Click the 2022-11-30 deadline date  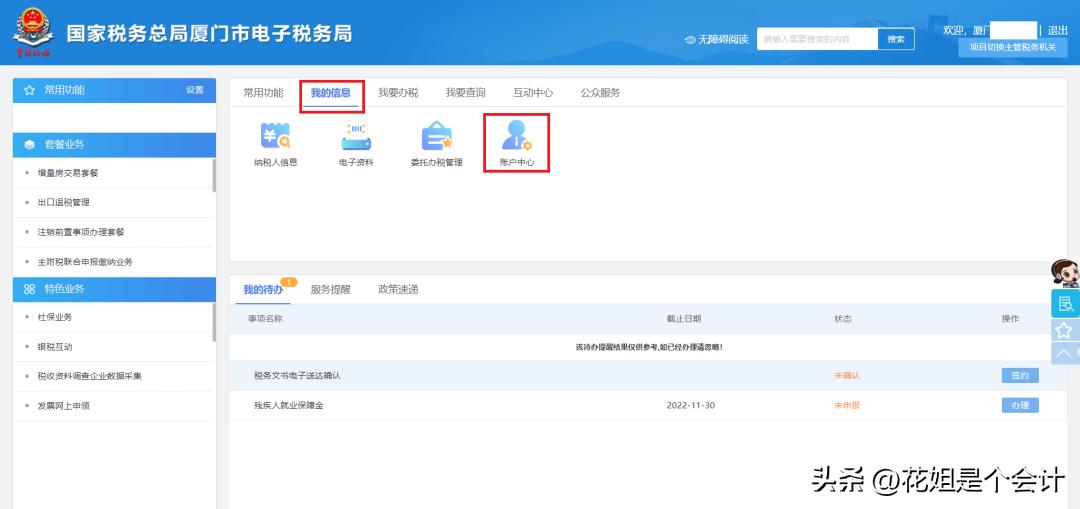[x=691, y=405]
